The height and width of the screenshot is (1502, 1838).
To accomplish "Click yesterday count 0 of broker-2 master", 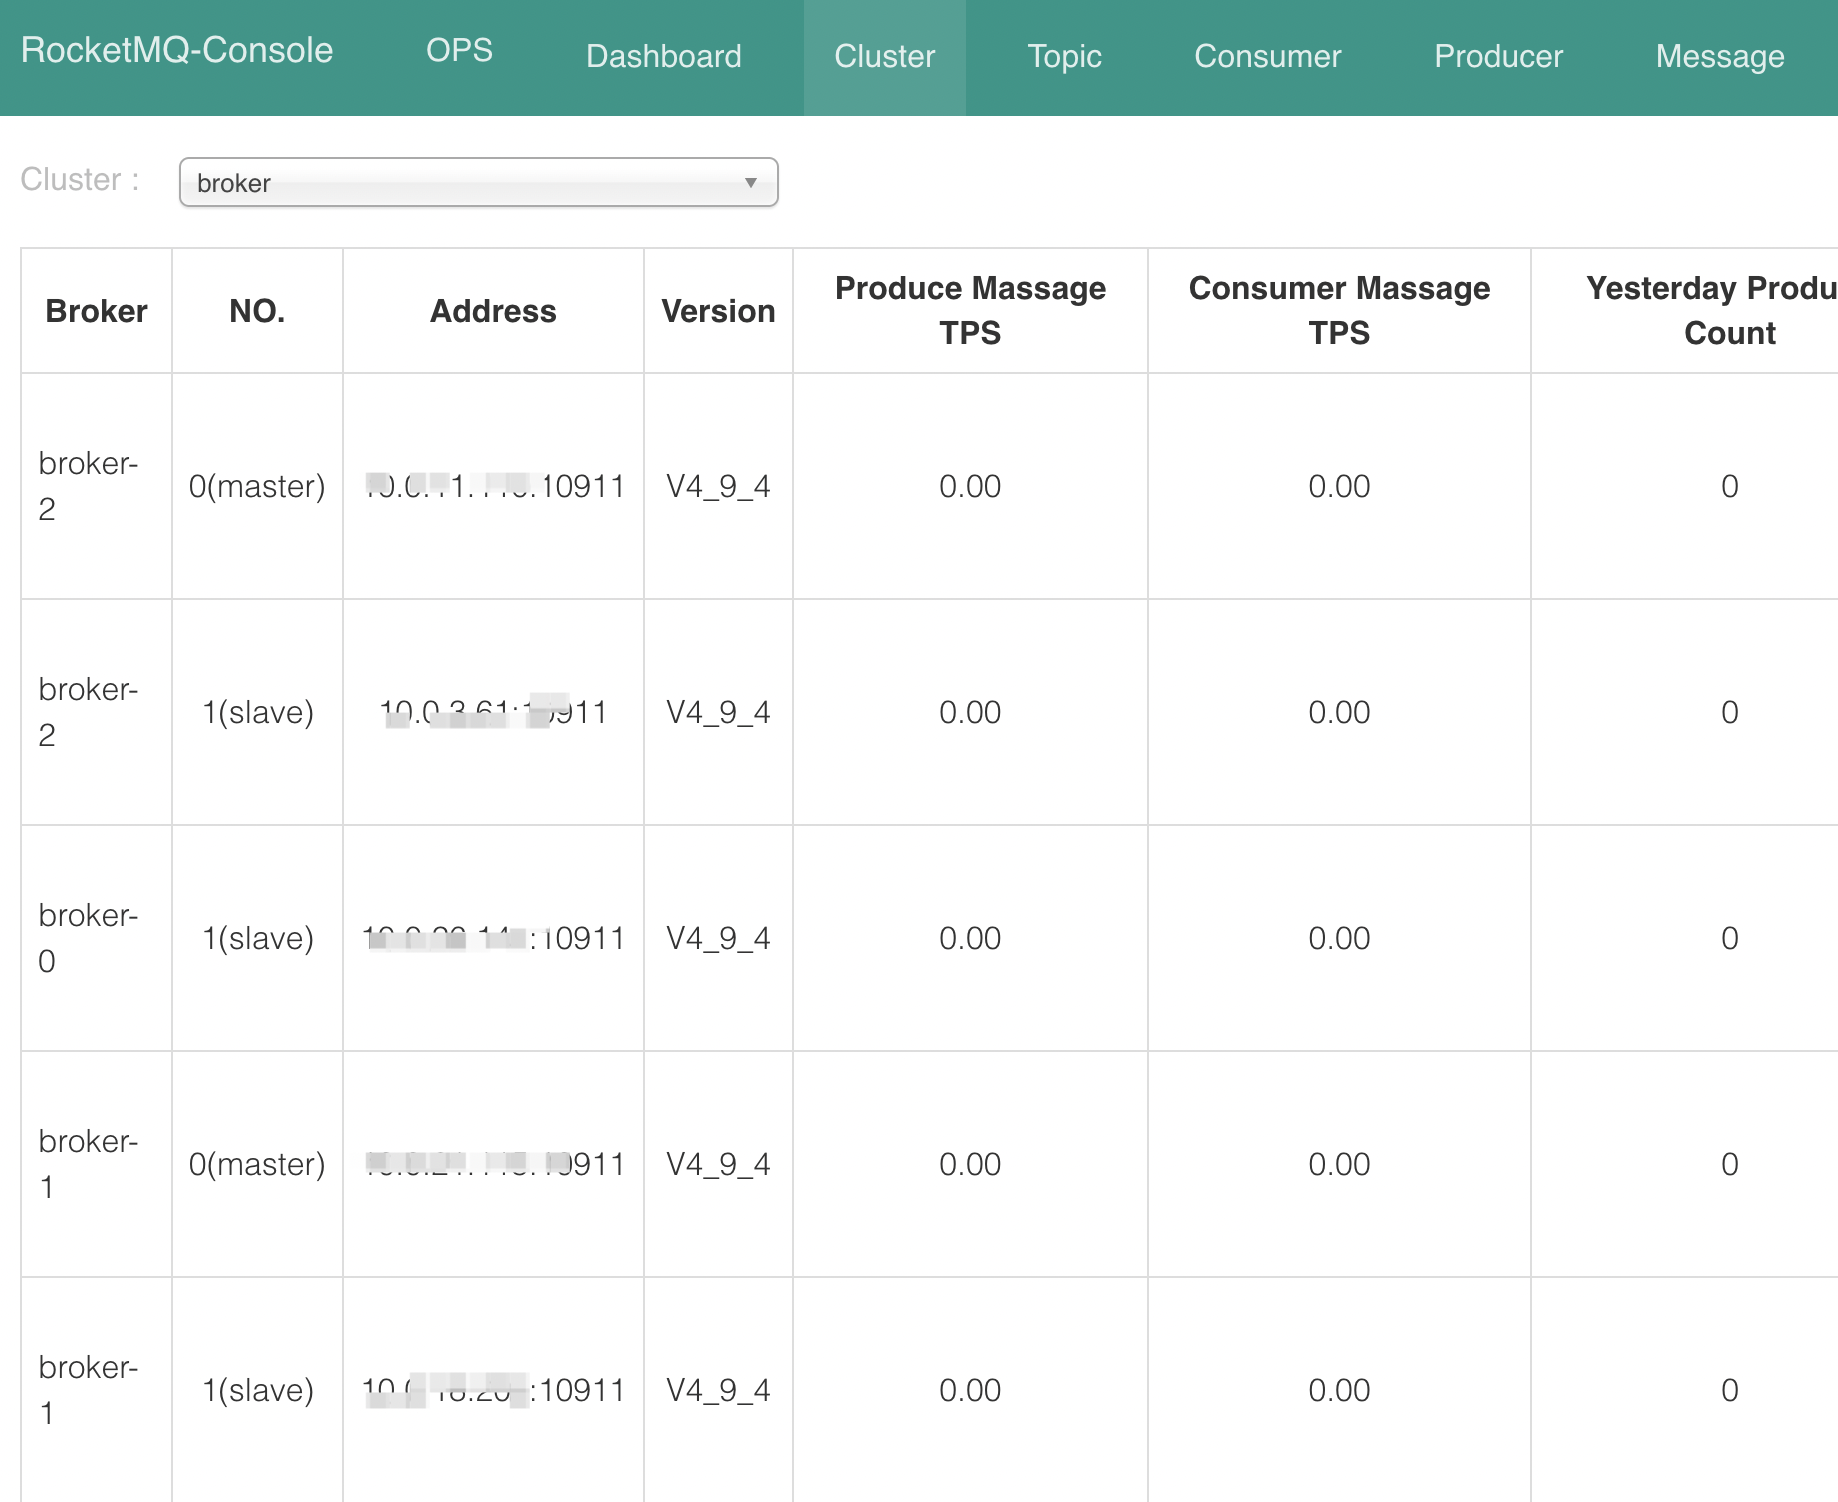I will click(x=1730, y=486).
